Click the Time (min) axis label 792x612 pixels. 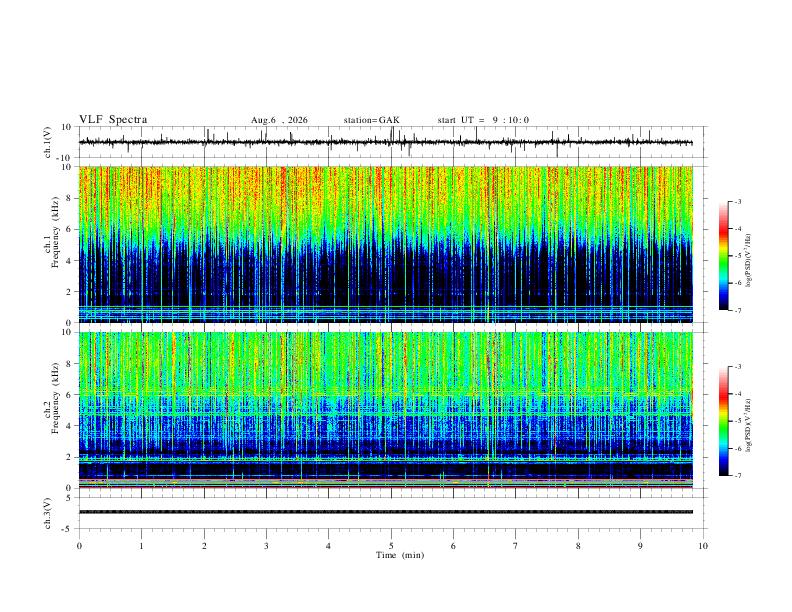click(400, 555)
